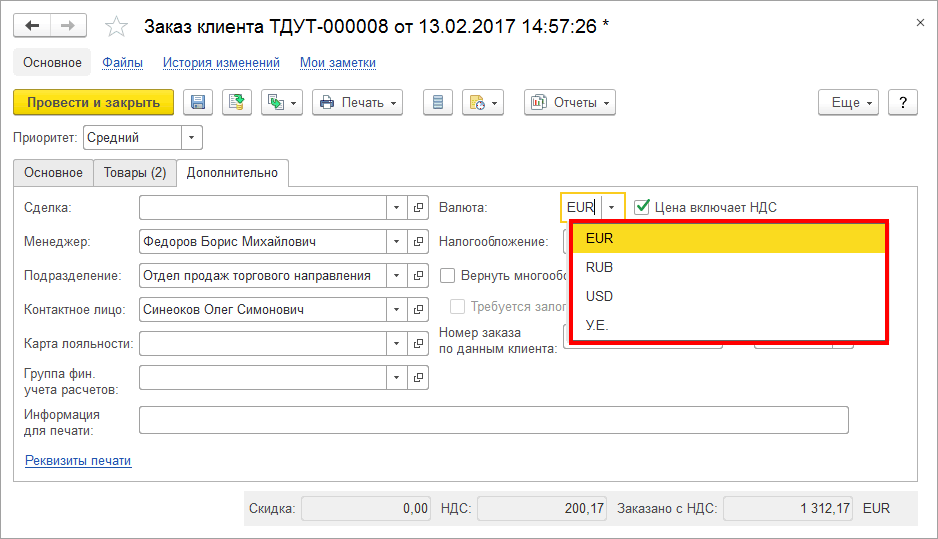Enable Вернуть многооборотную тару checkbox

tap(448, 275)
